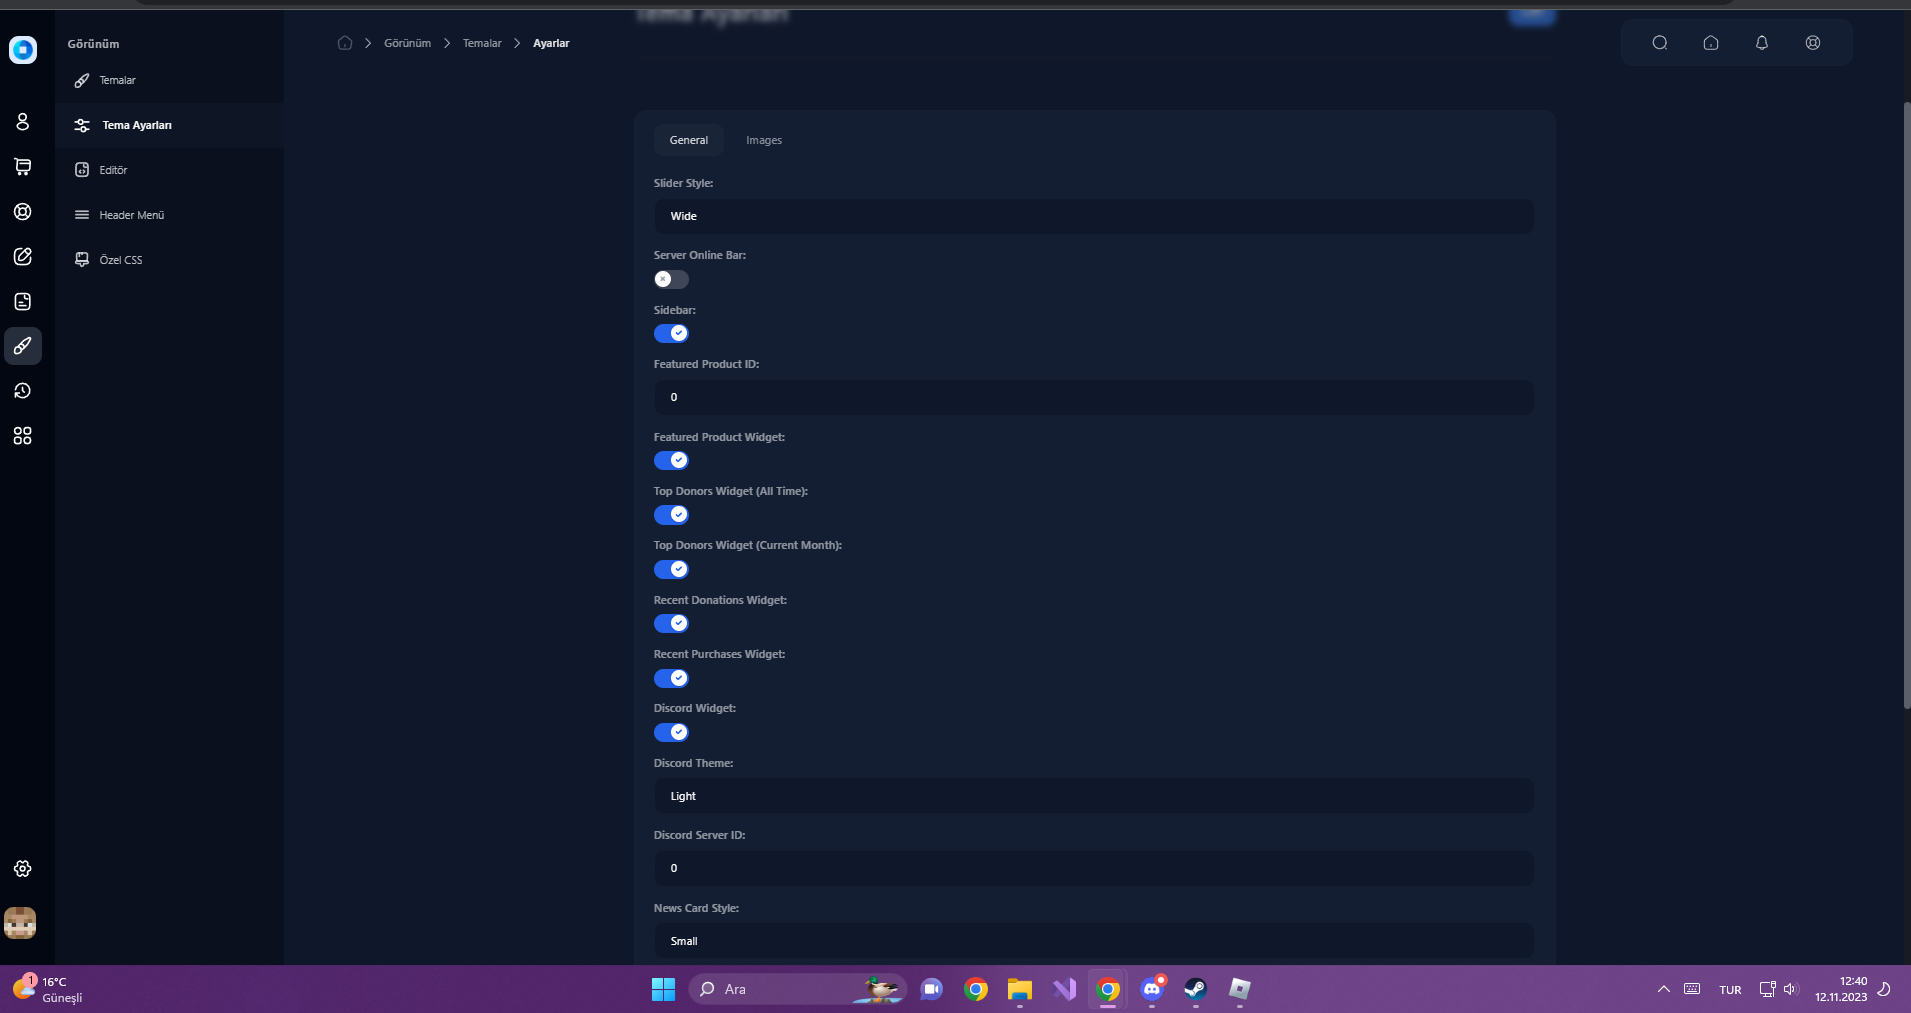Open the account circle icon in top bar
This screenshot has width=1911, height=1013.
pos(1813,43)
